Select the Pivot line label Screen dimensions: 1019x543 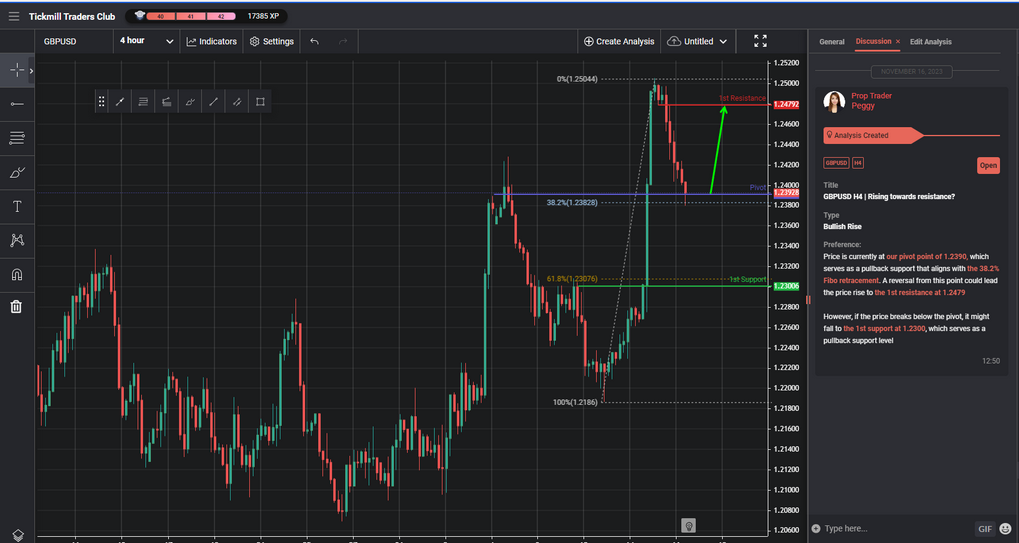tap(758, 187)
